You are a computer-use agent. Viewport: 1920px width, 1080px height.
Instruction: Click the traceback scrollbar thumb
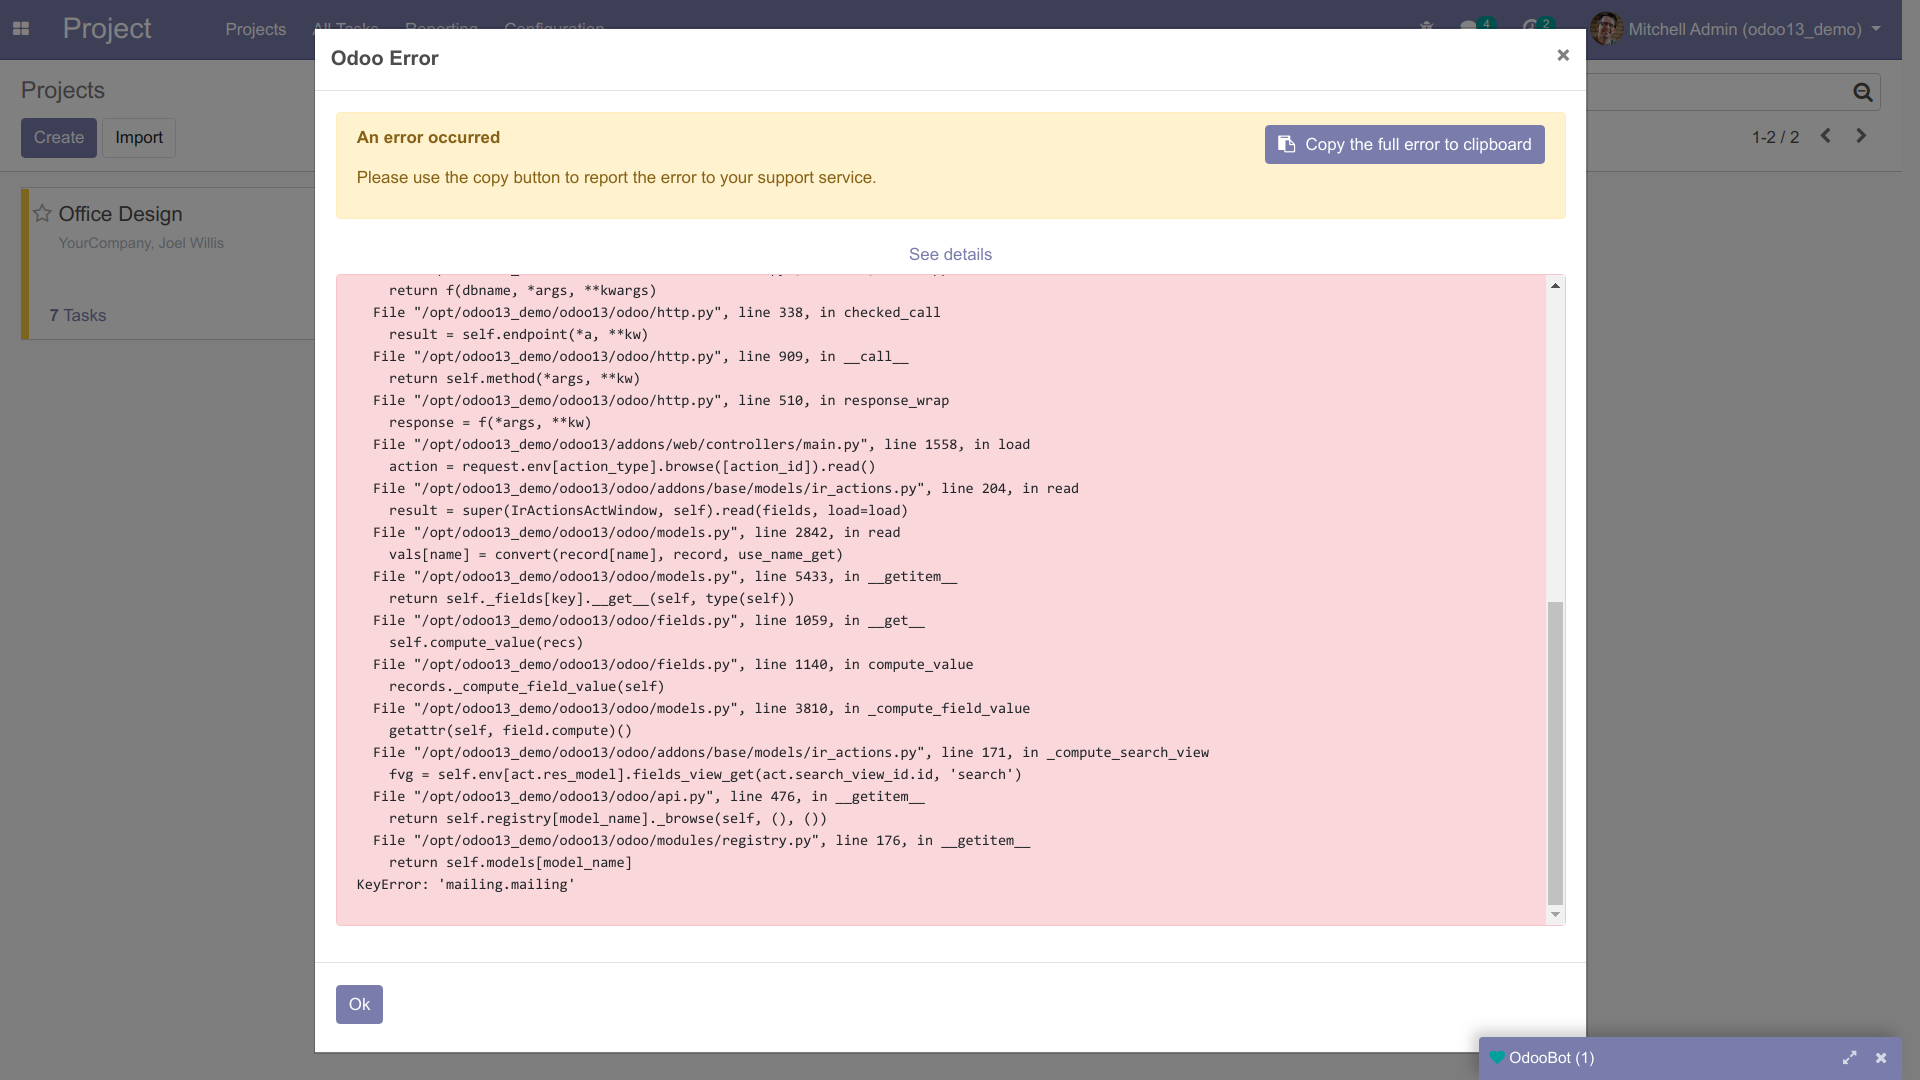(x=1555, y=753)
